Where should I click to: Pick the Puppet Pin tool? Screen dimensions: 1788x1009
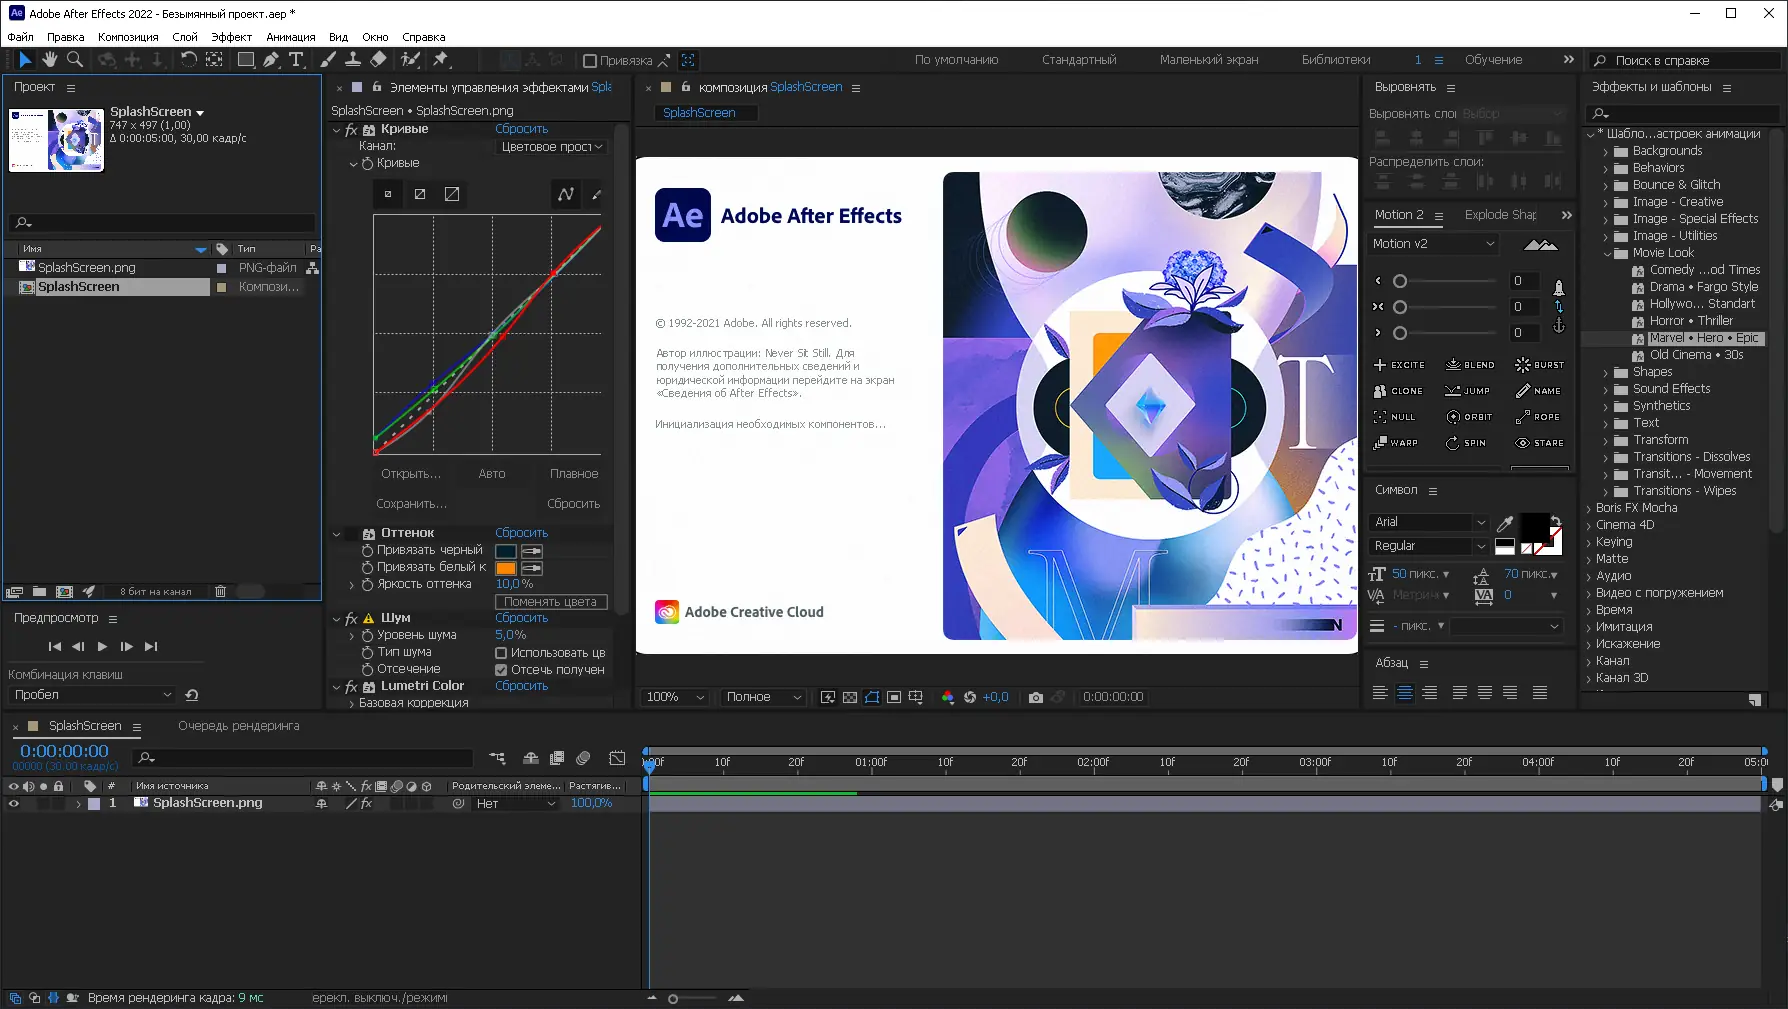[x=441, y=60]
